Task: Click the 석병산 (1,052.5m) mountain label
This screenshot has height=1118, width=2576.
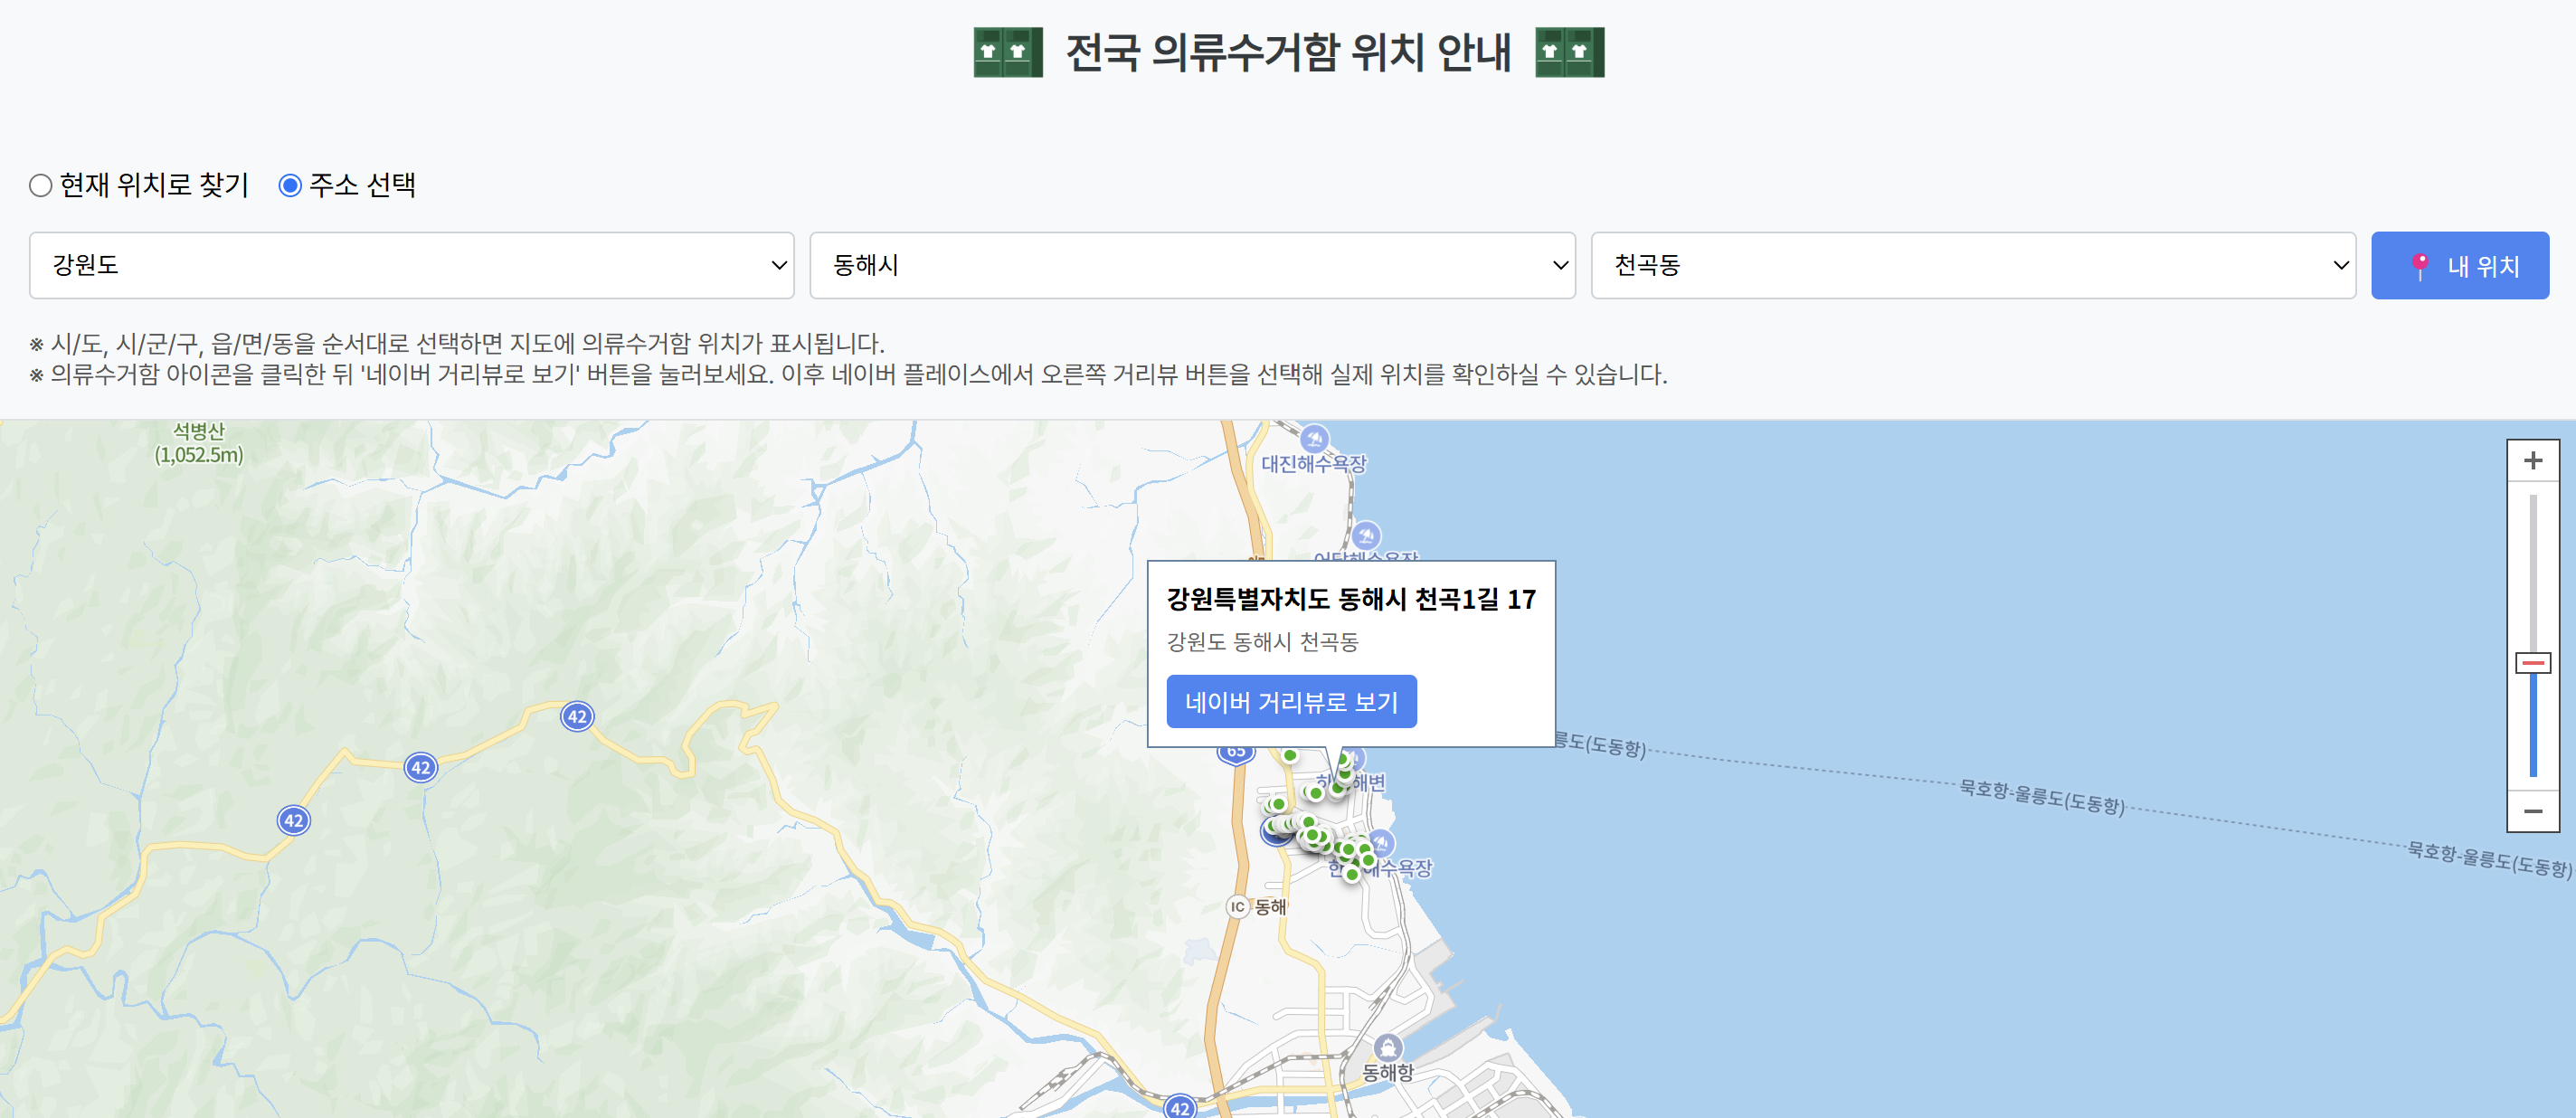Action: [199, 443]
